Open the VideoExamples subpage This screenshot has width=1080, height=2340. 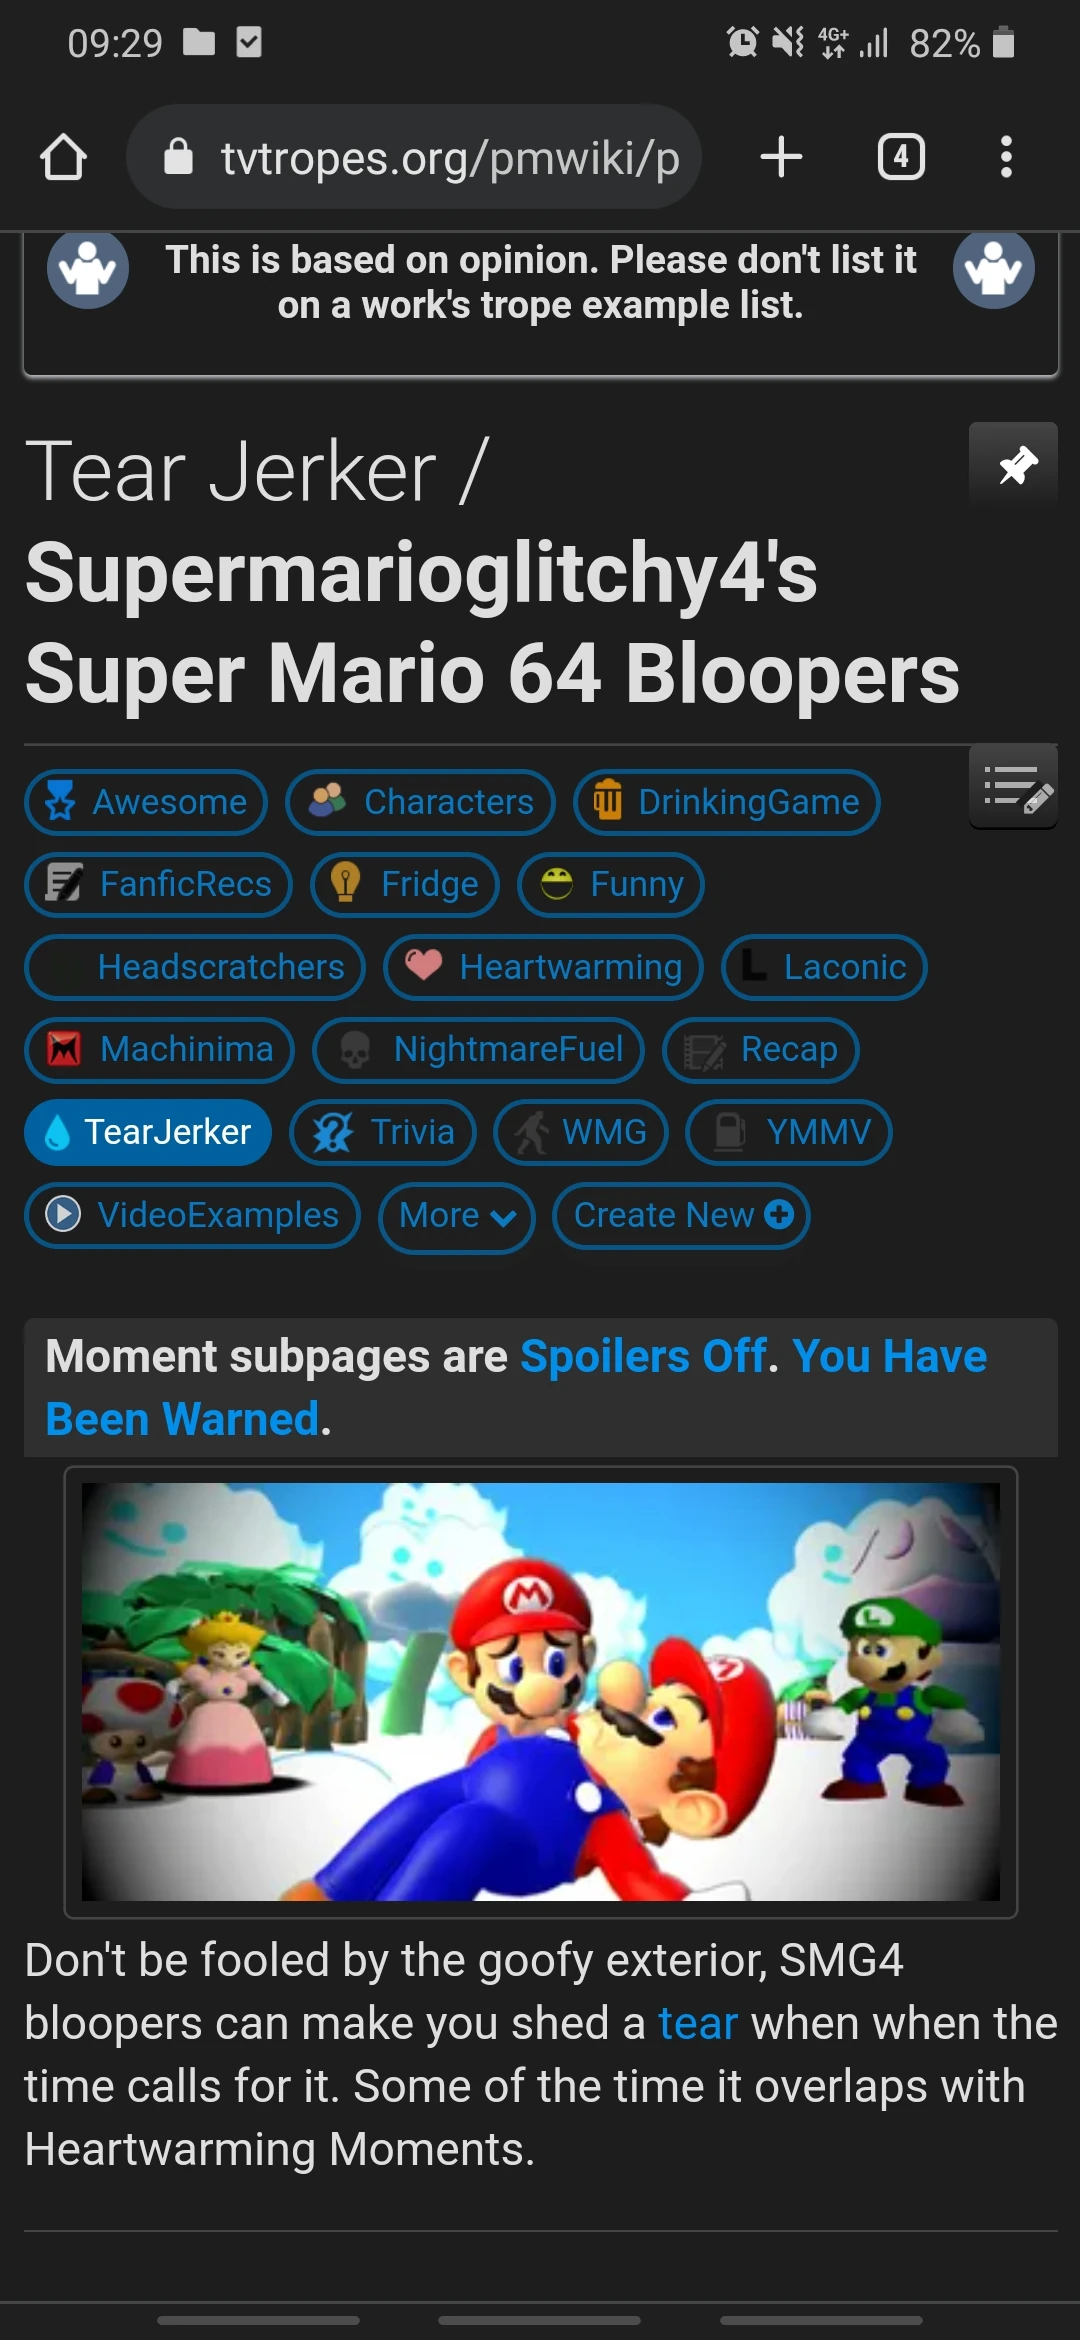pos(192,1216)
